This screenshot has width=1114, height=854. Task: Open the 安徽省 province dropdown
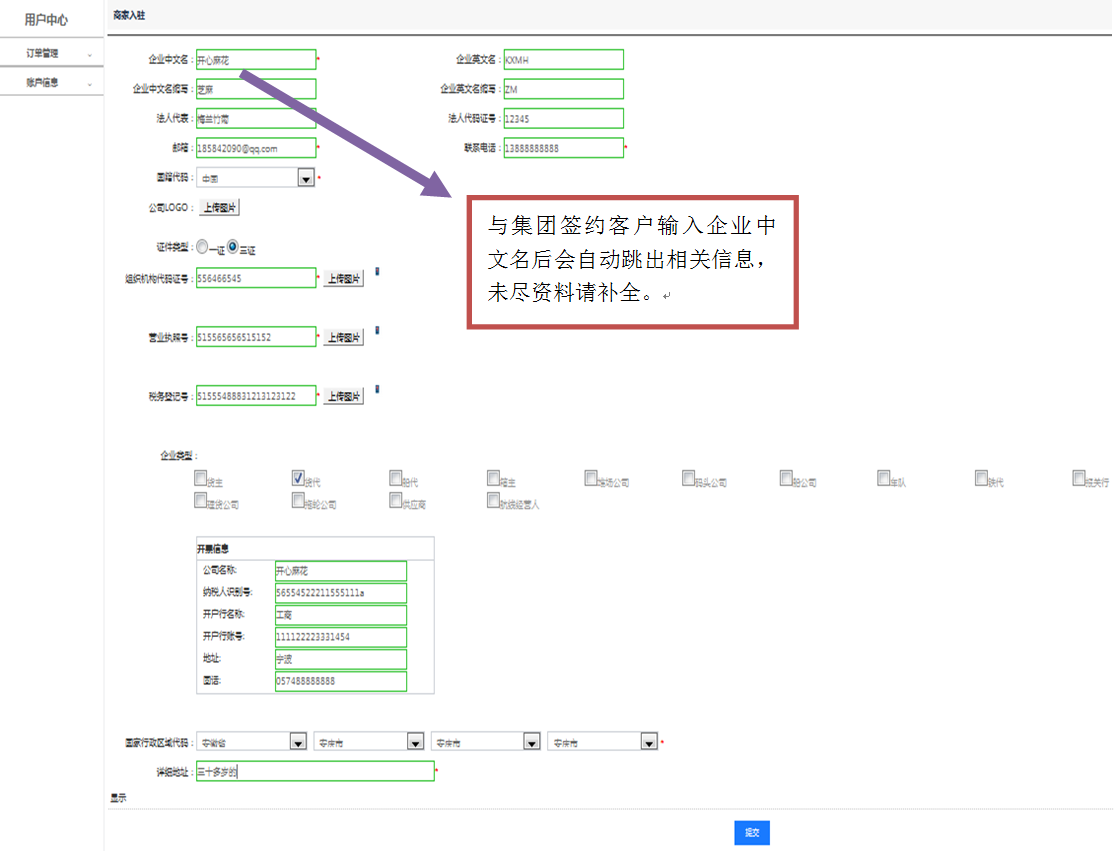298,742
